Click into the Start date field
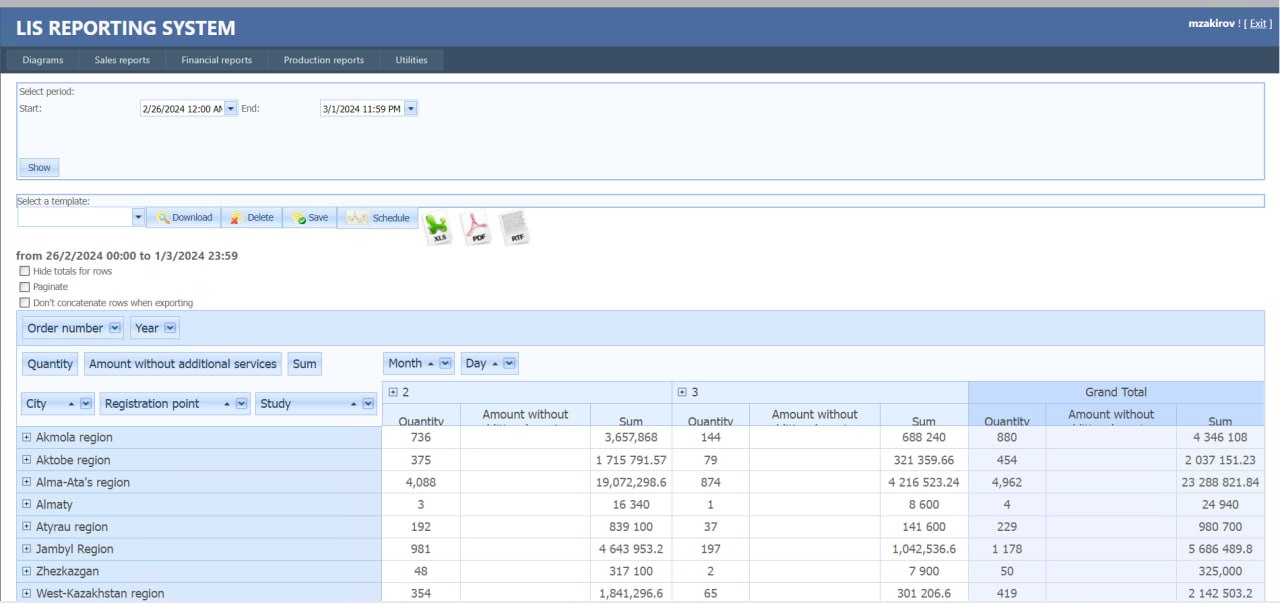1280x603 pixels. tap(182, 108)
